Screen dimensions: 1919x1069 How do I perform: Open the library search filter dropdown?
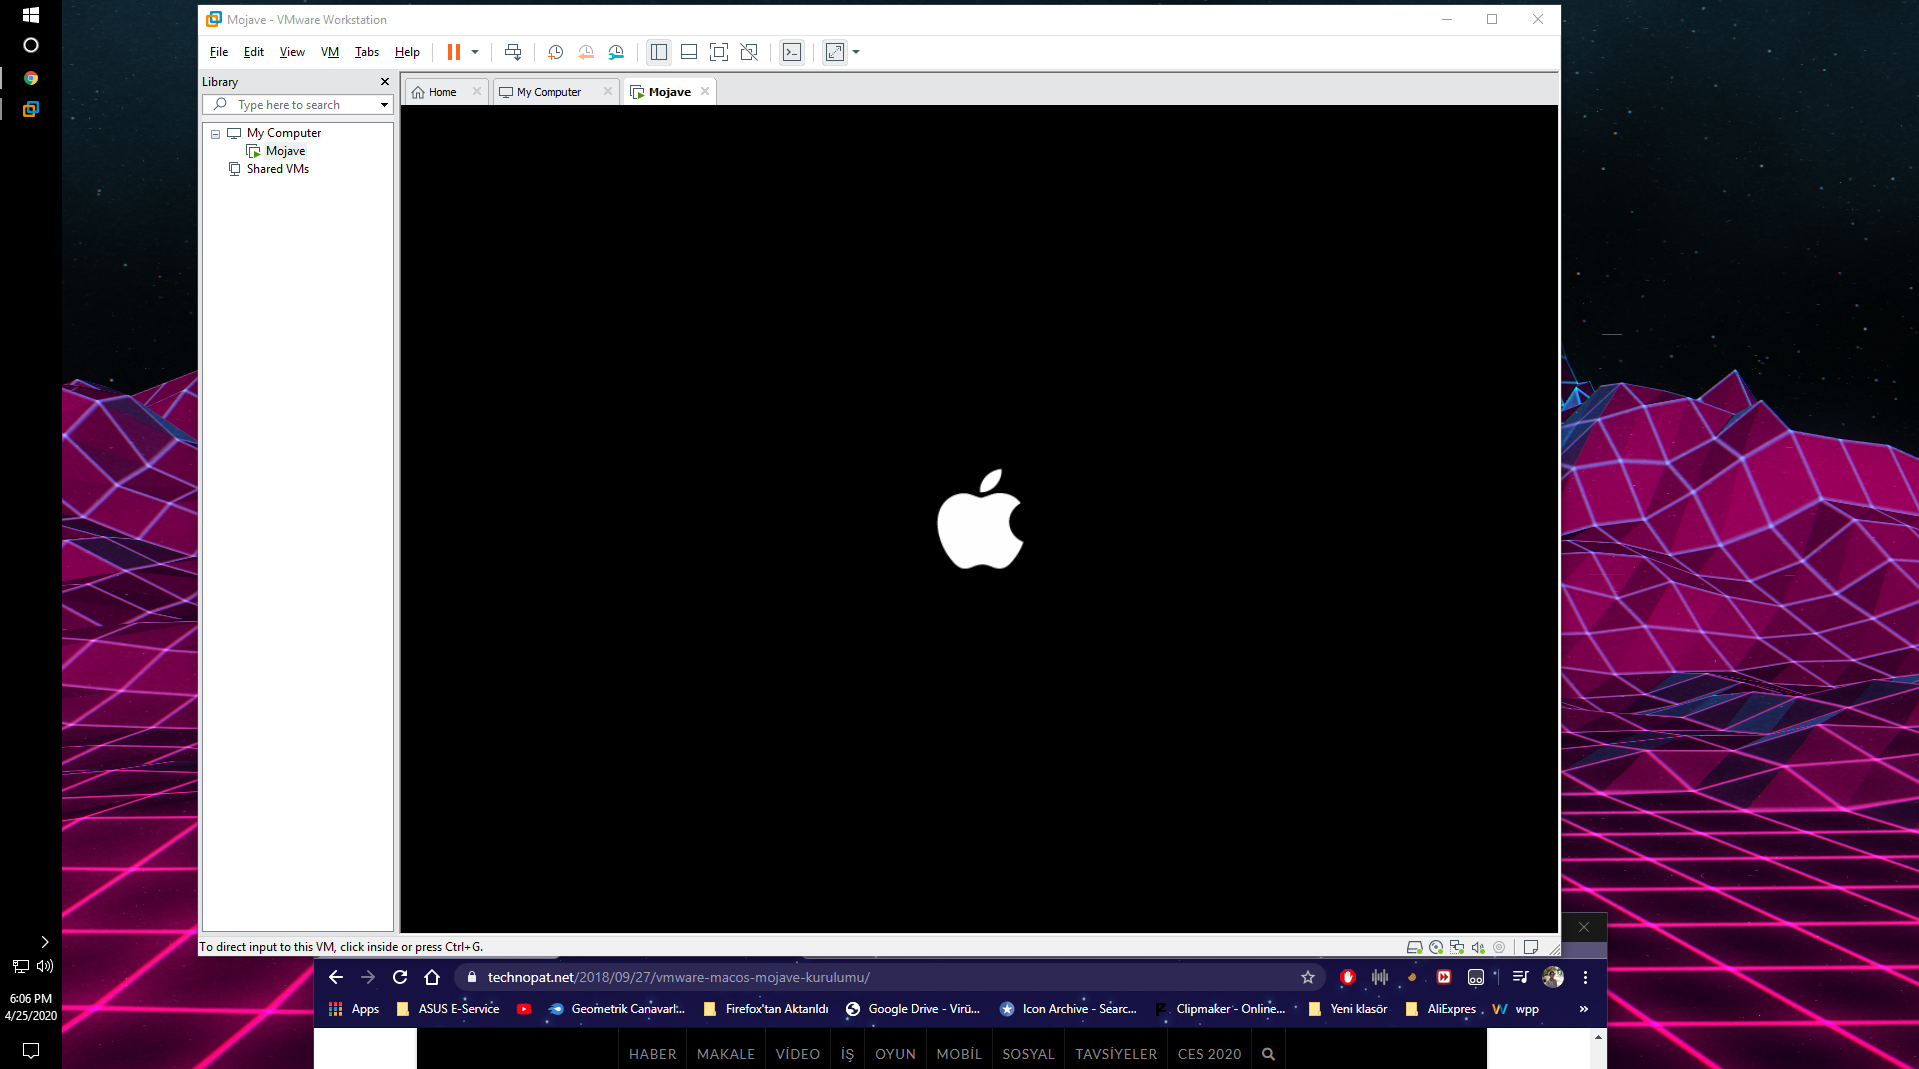[x=384, y=105]
